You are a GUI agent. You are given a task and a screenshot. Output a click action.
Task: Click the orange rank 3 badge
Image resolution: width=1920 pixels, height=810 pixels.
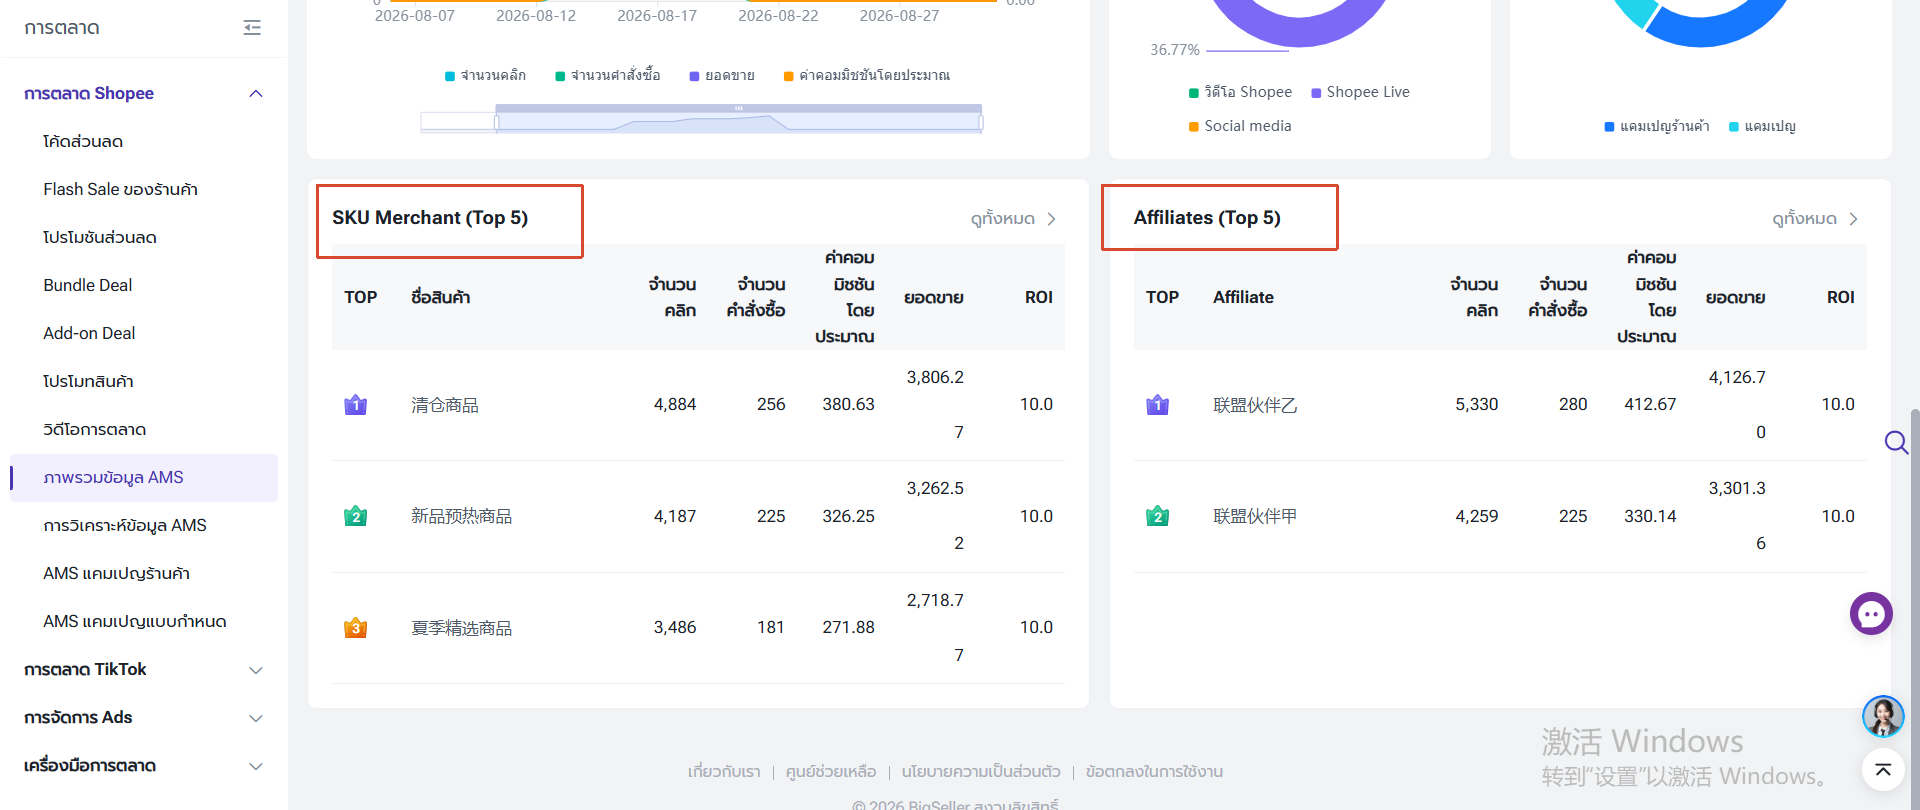point(355,628)
